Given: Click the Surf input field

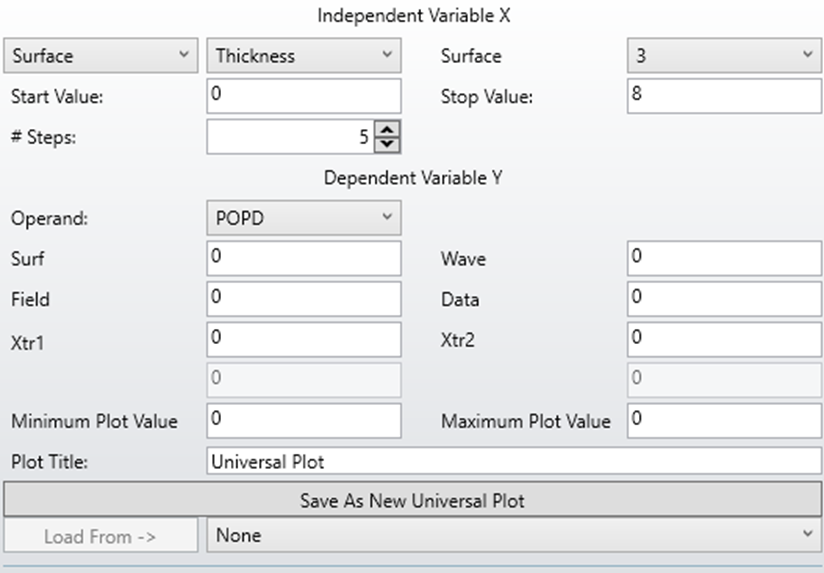Looking at the screenshot, I should point(303,258).
